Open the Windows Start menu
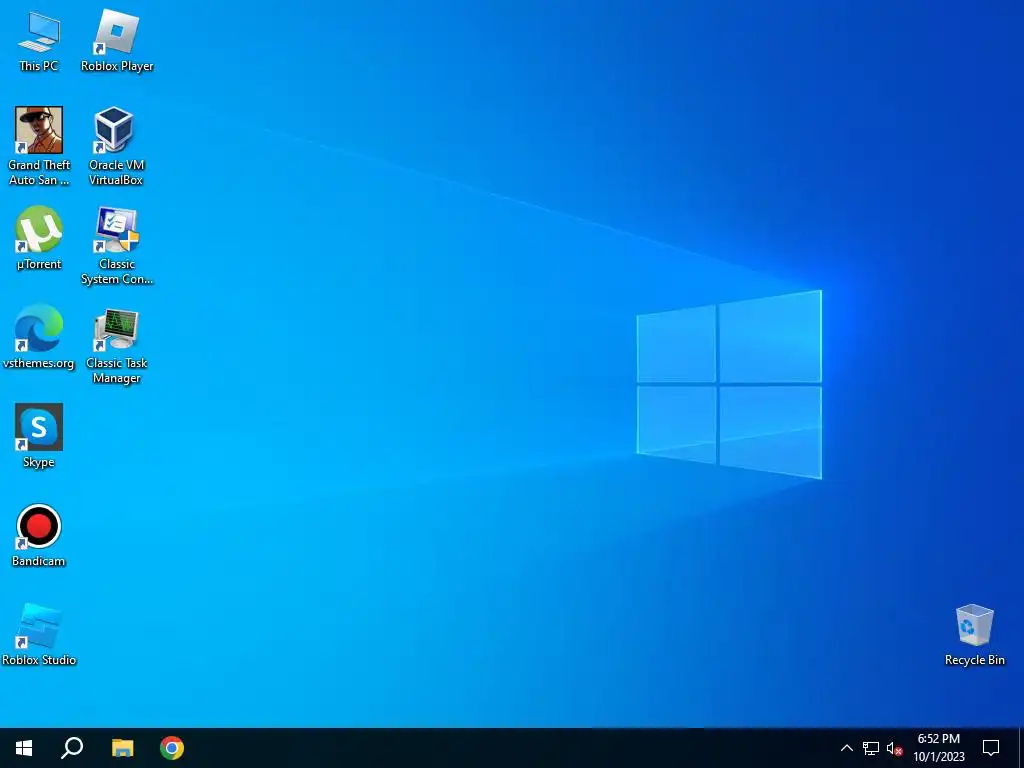 (x=24, y=748)
